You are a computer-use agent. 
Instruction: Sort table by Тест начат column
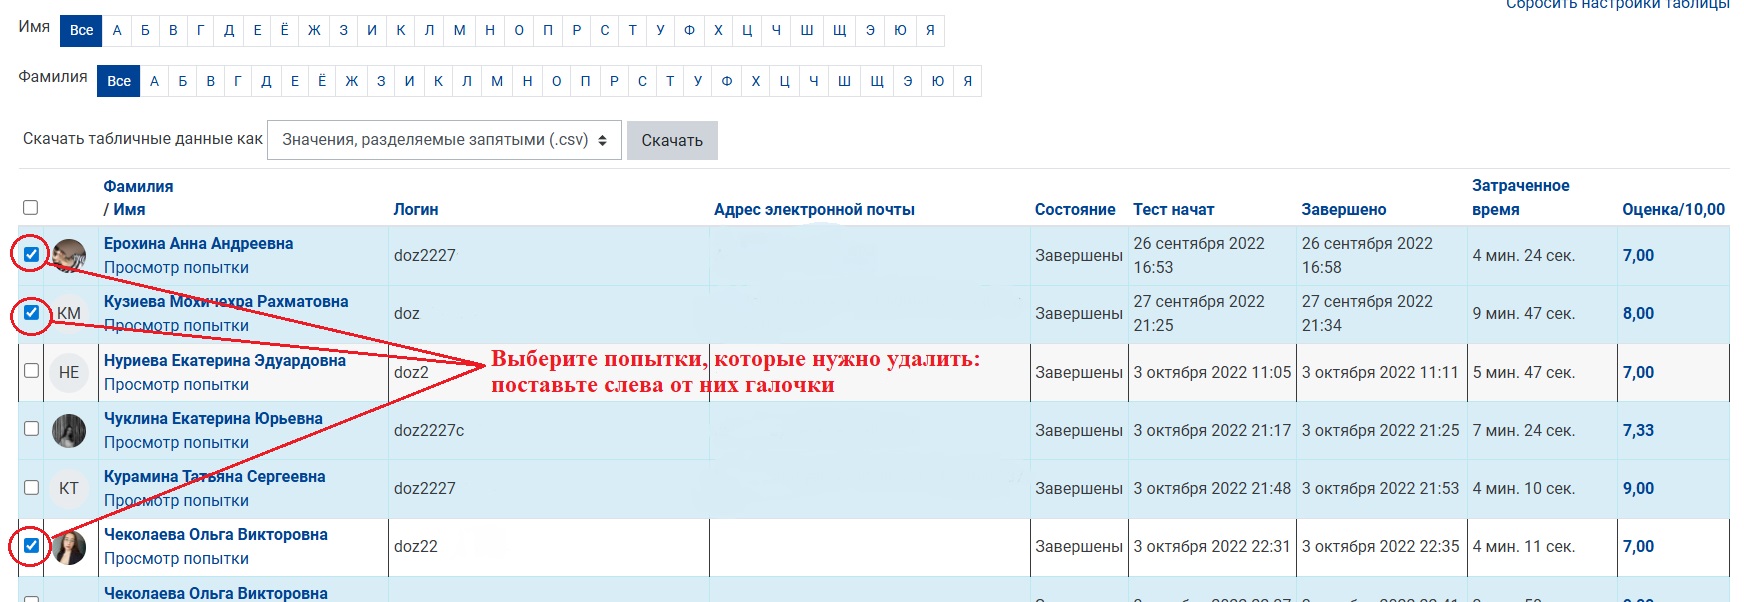click(x=1173, y=209)
